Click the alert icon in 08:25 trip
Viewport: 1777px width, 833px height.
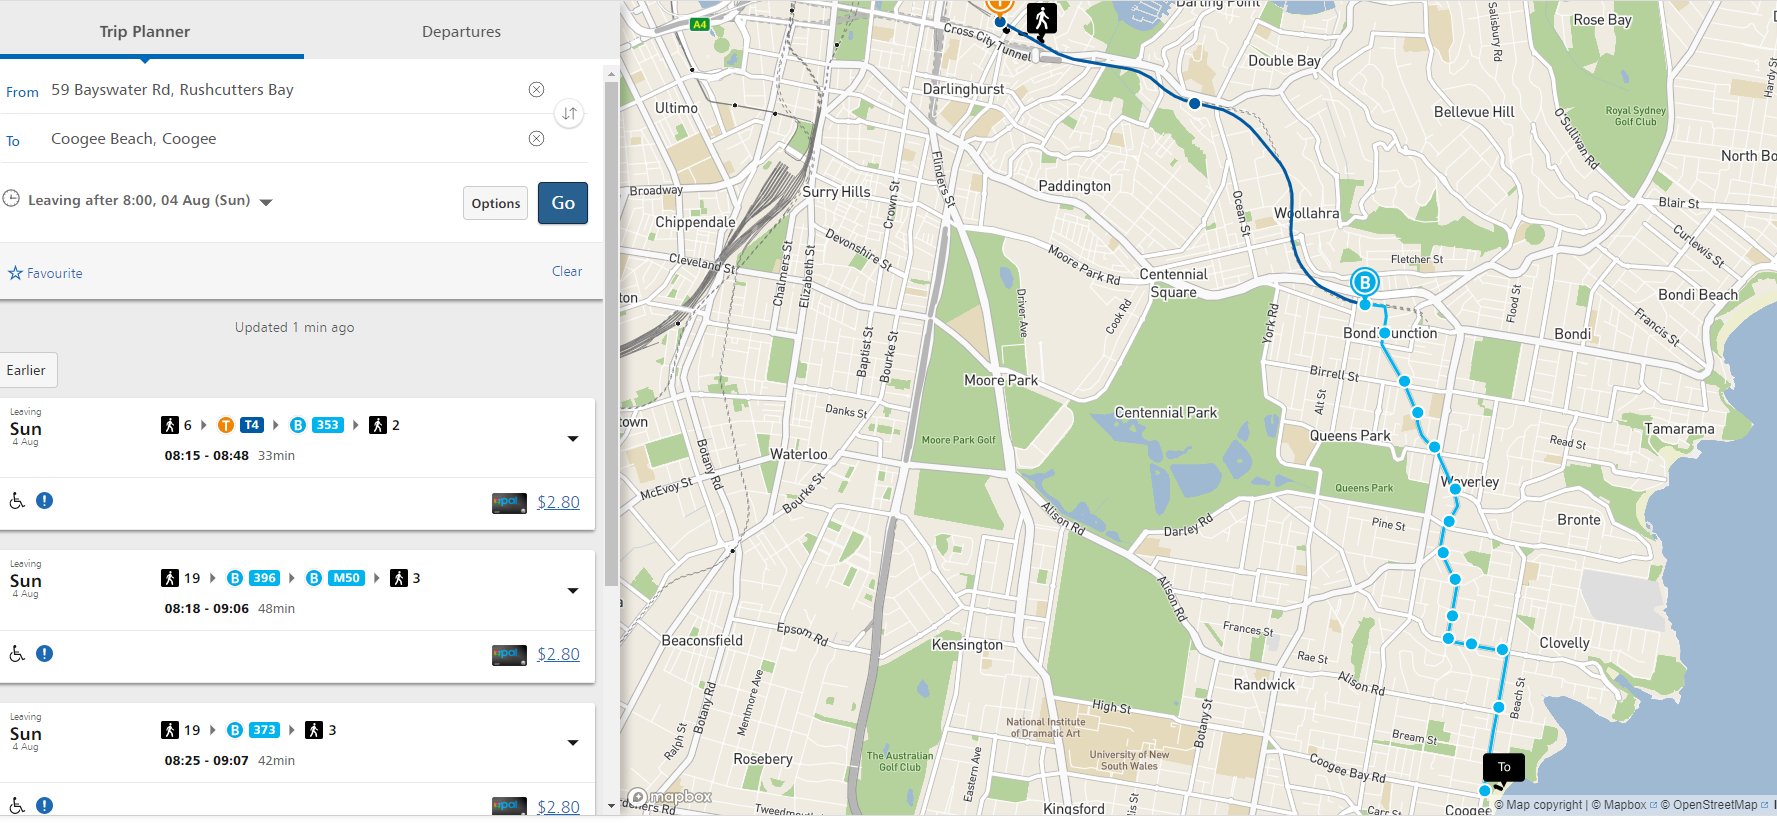click(x=44, y=805)
